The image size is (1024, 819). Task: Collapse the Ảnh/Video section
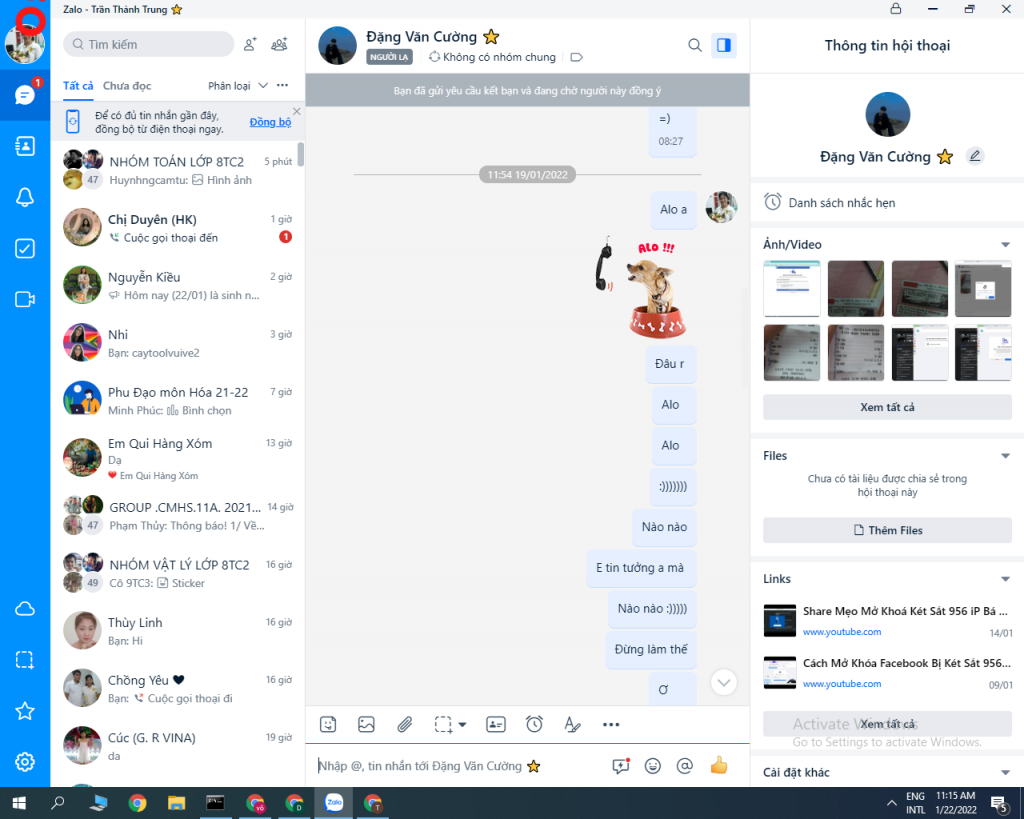1005,245
